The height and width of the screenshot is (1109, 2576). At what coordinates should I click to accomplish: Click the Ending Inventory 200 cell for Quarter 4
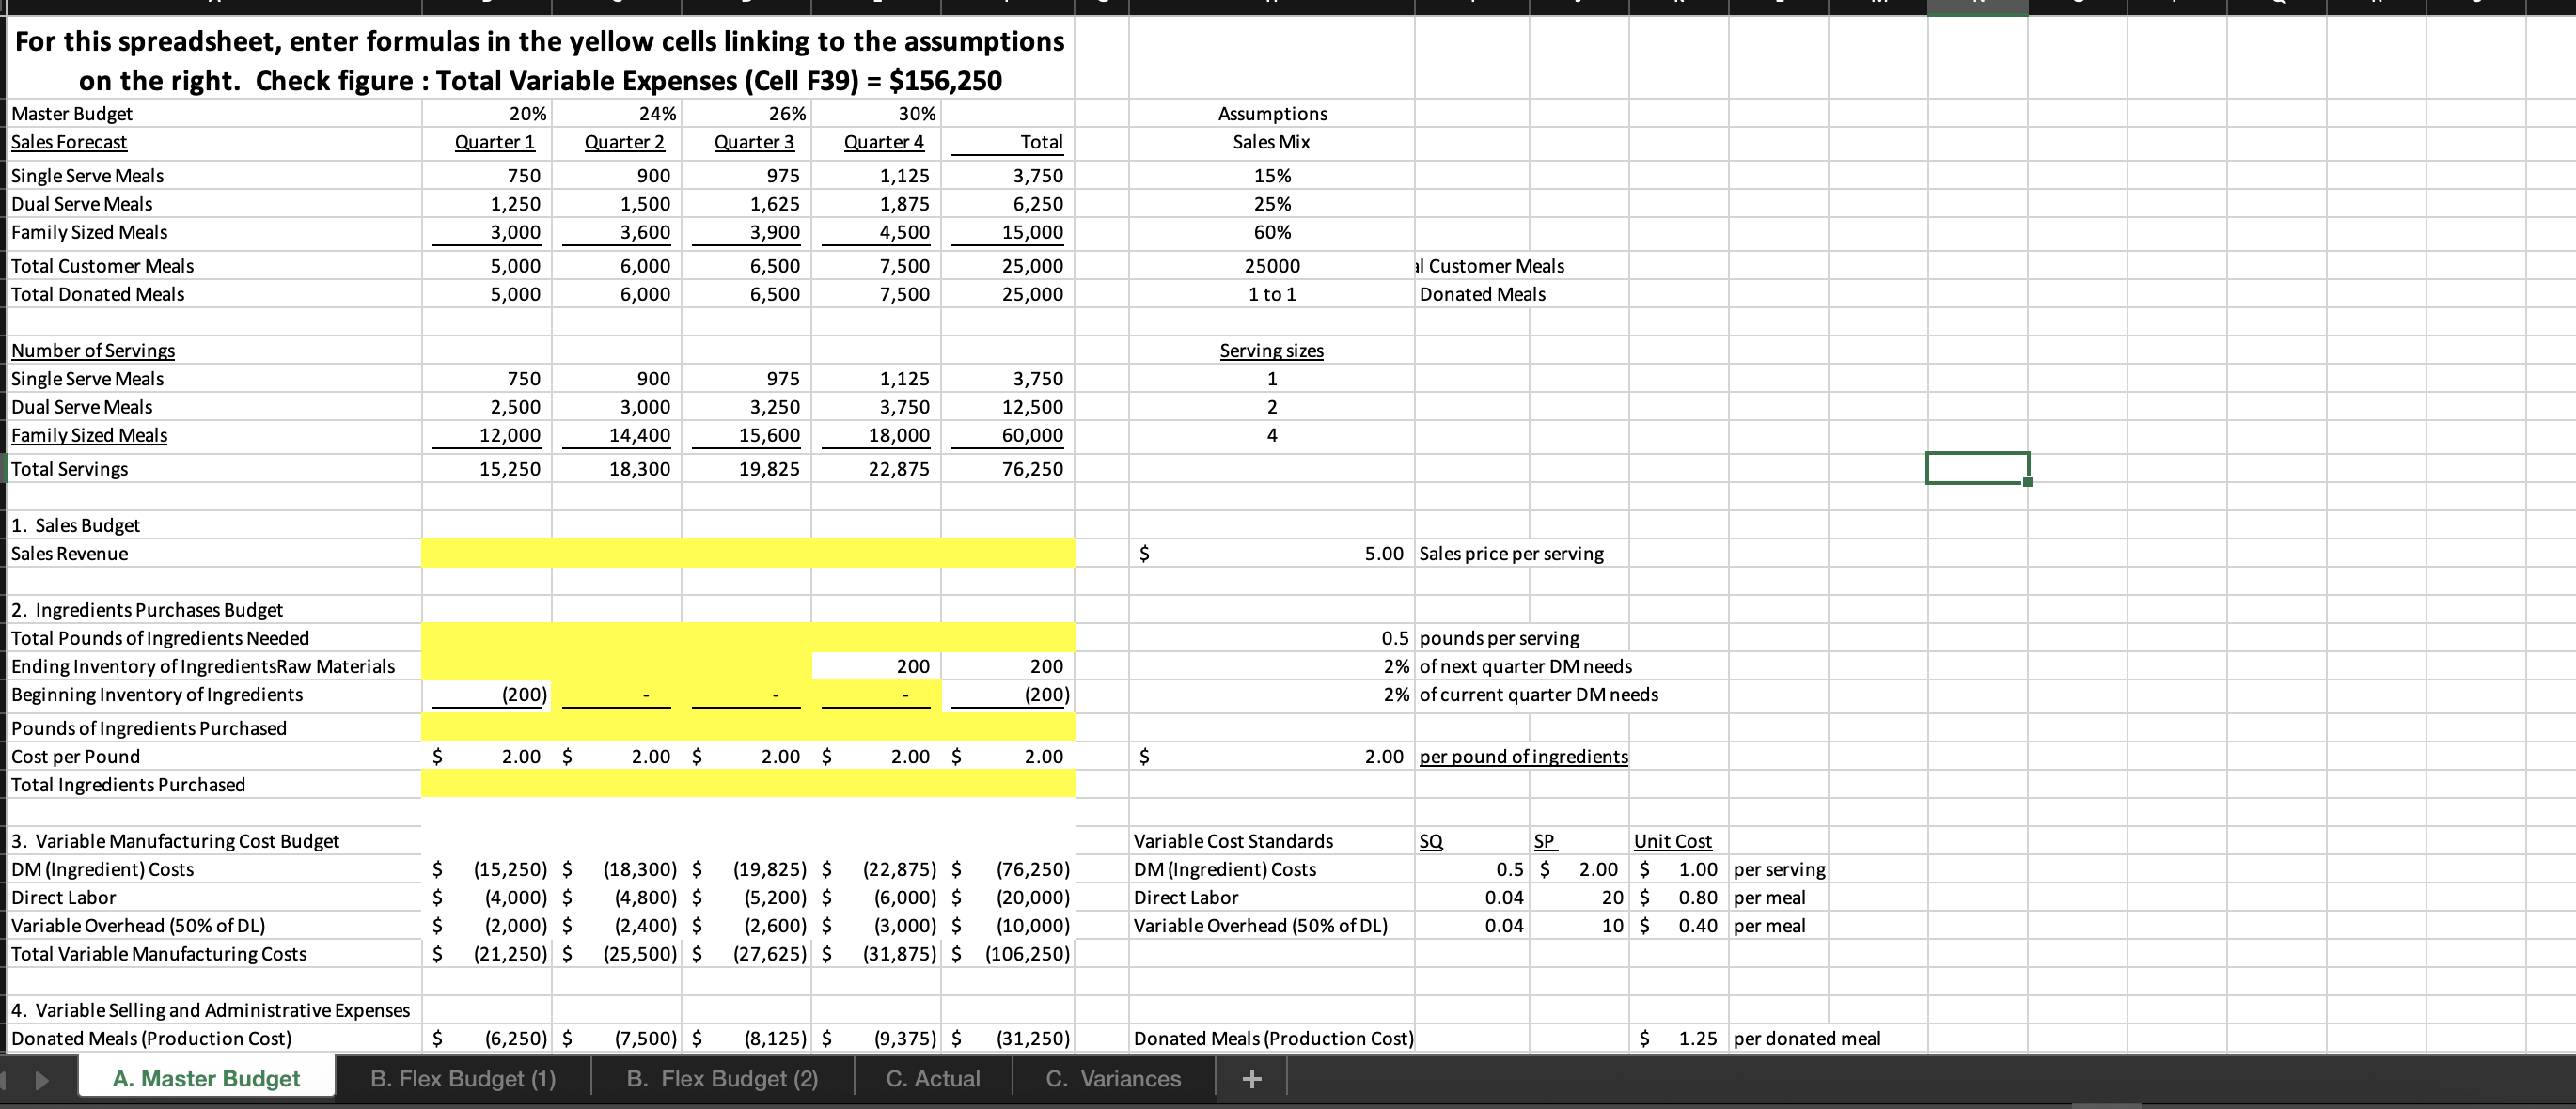[875, 665]
